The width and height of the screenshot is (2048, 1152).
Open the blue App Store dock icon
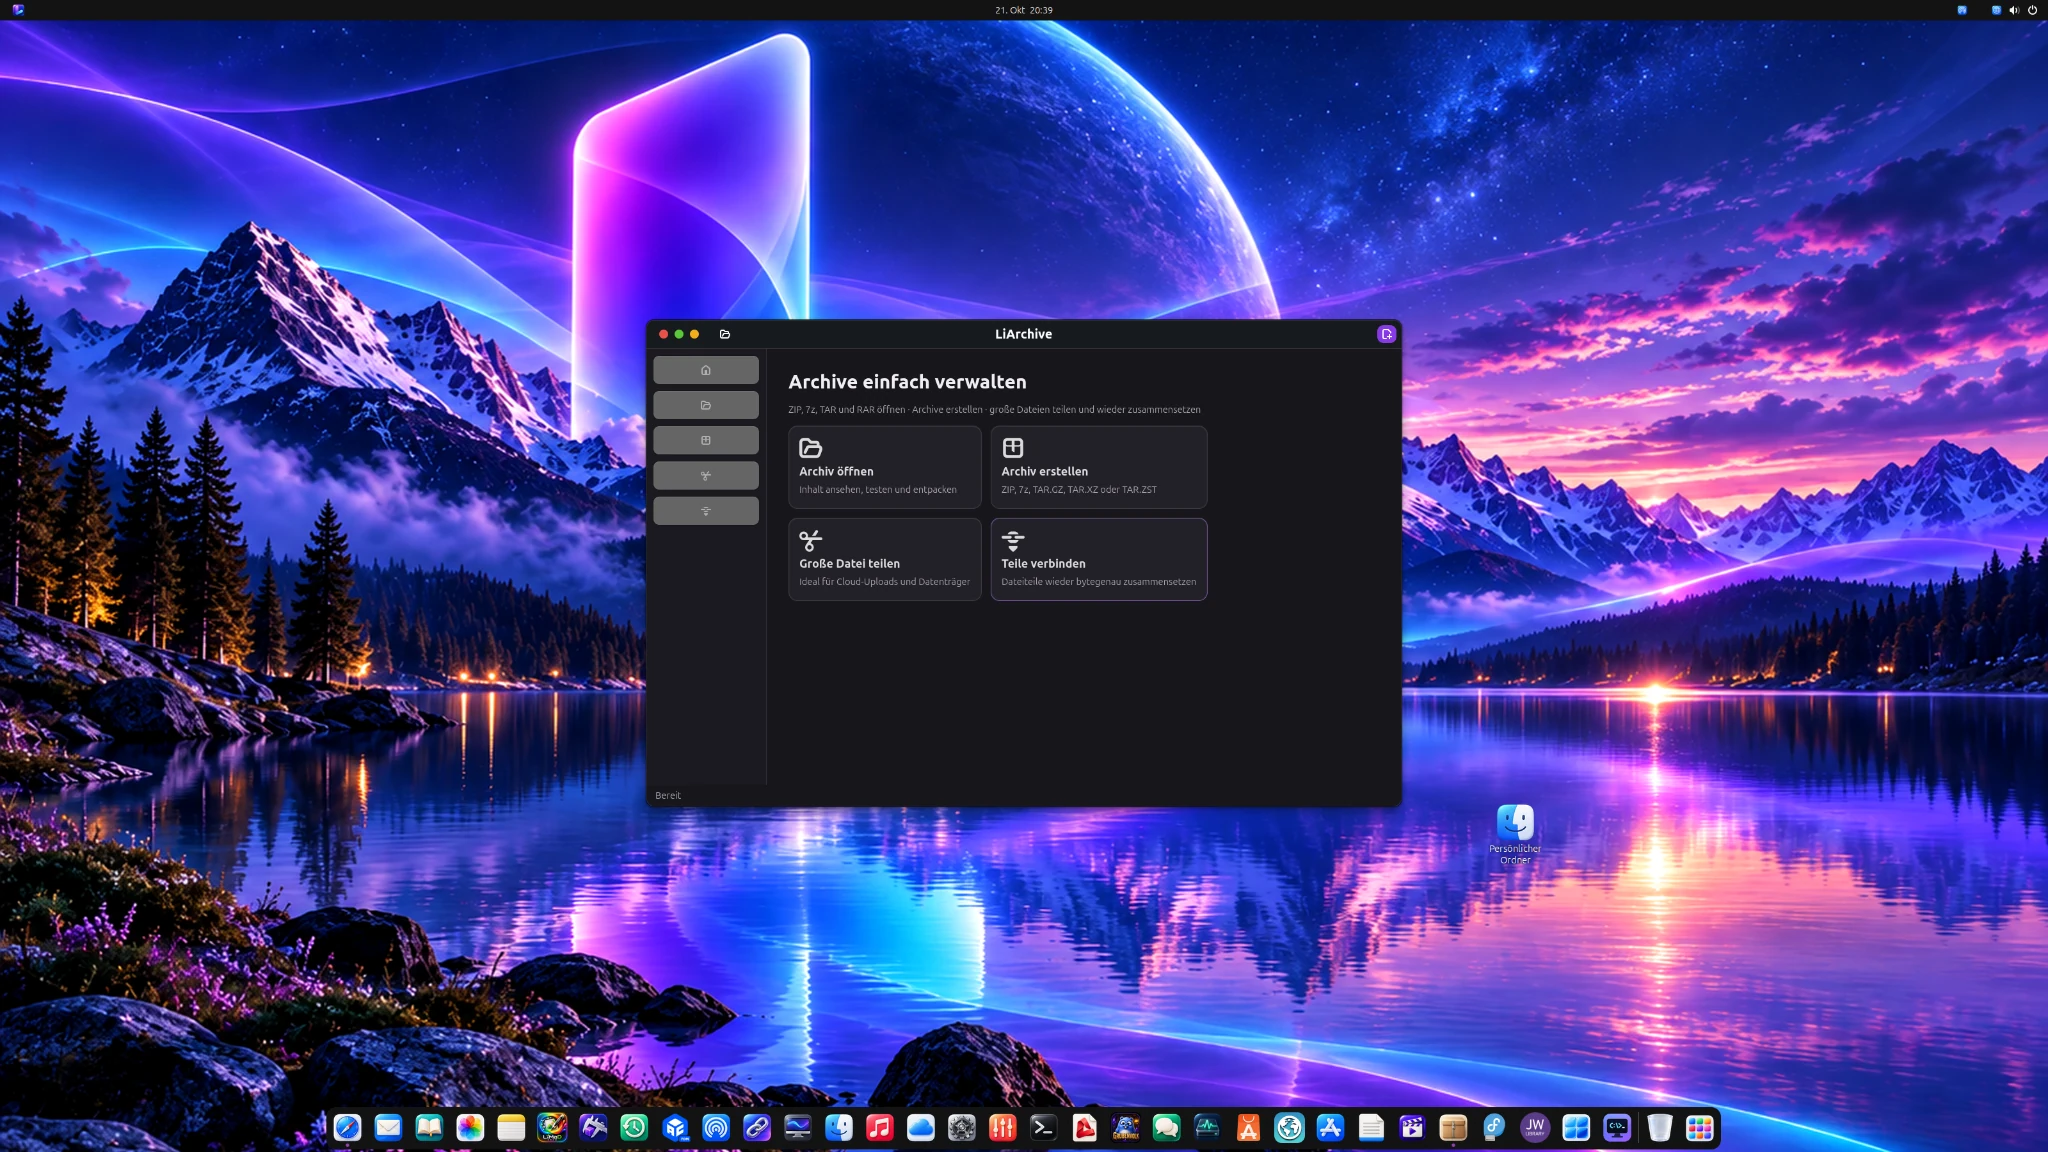1330,1128
